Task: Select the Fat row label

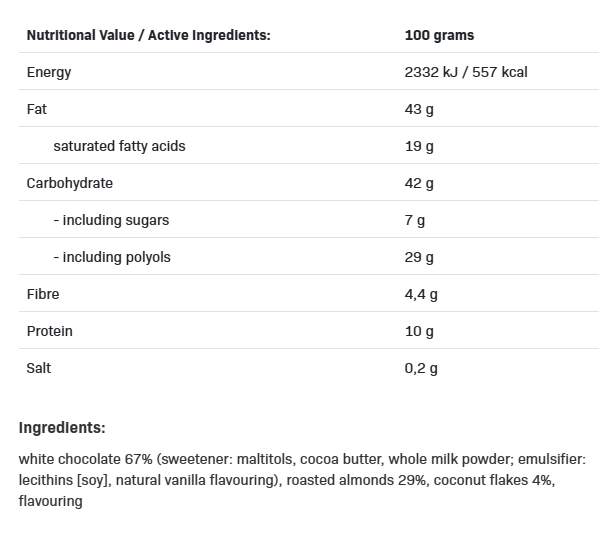Action: (37, 109)
